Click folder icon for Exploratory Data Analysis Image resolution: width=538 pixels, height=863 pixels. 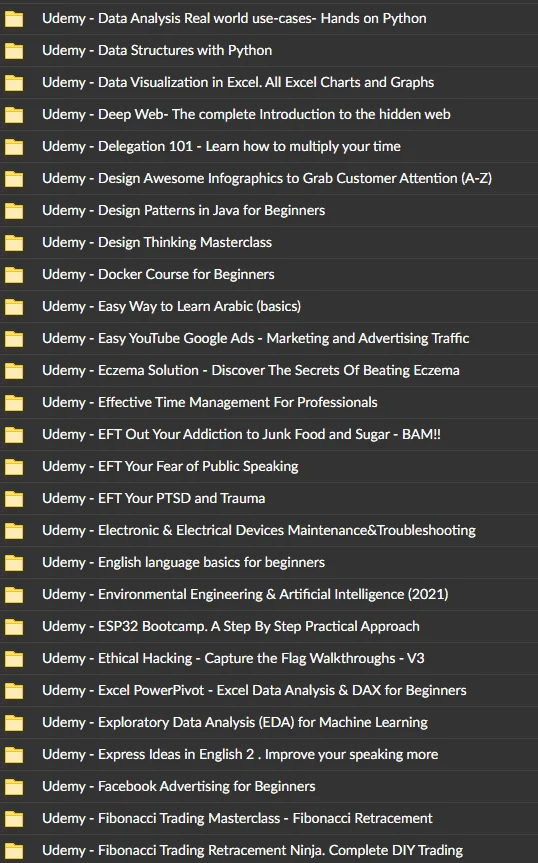coord(14,723)
